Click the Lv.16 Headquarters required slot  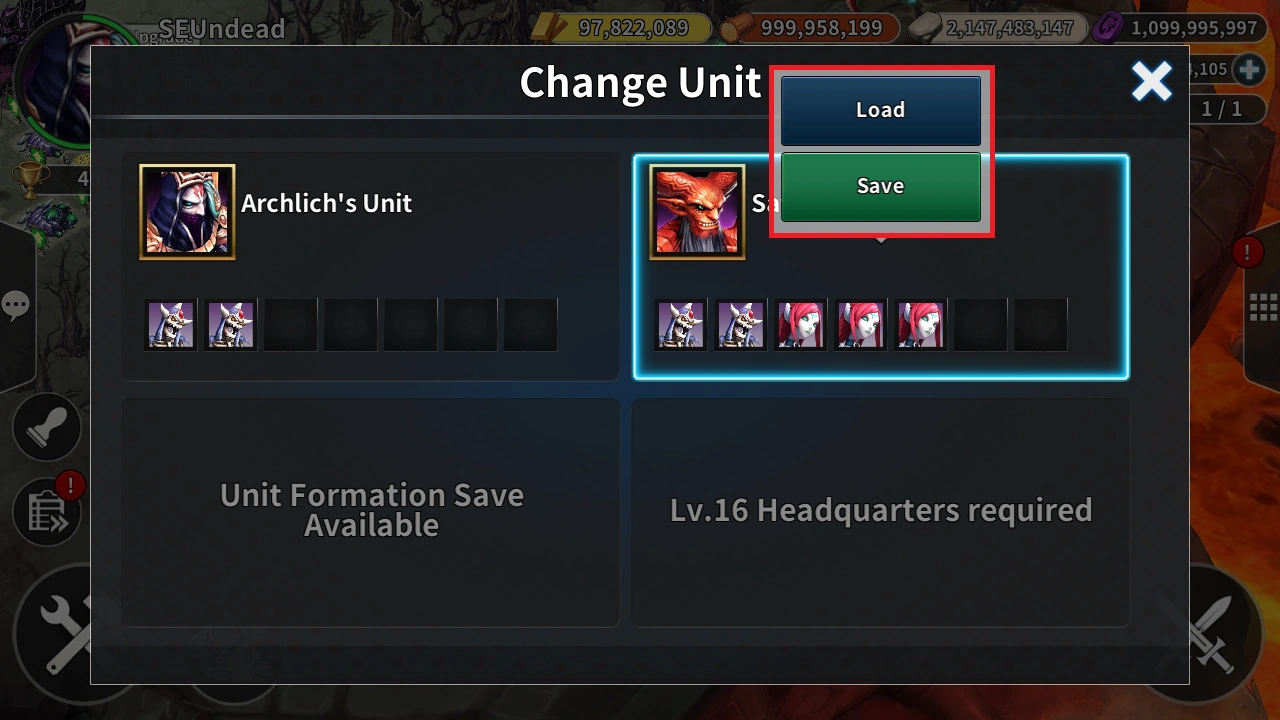[881, 512]
